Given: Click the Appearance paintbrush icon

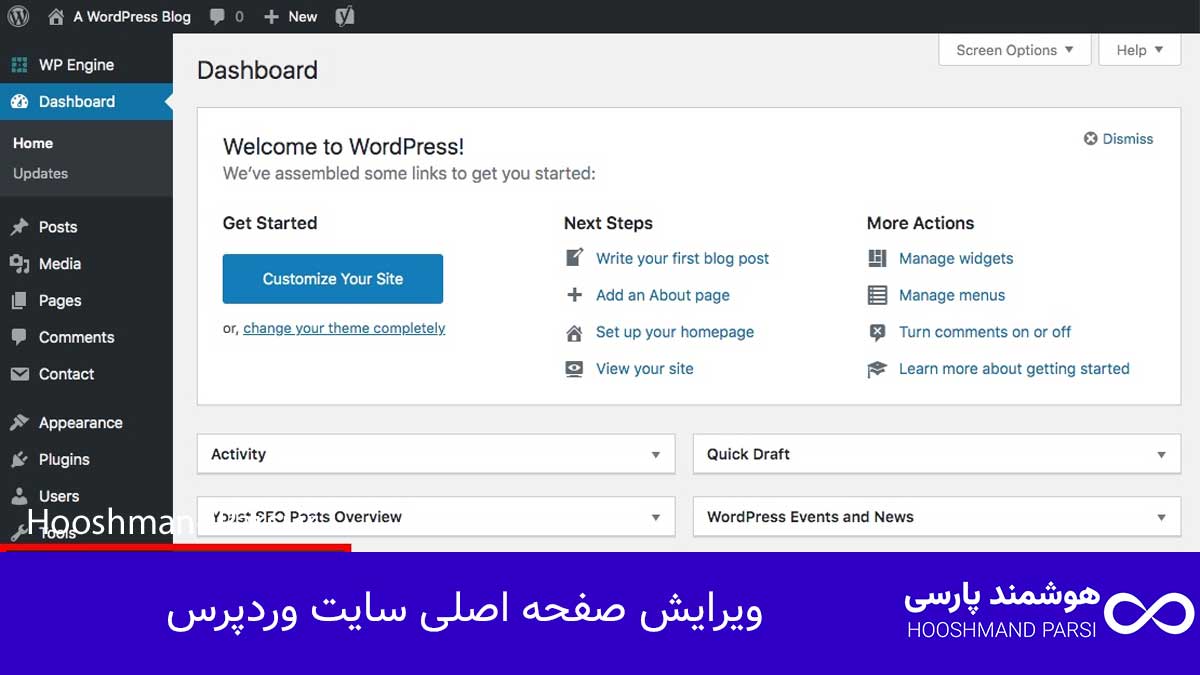Looking at the screenshot, I should 19,423.
